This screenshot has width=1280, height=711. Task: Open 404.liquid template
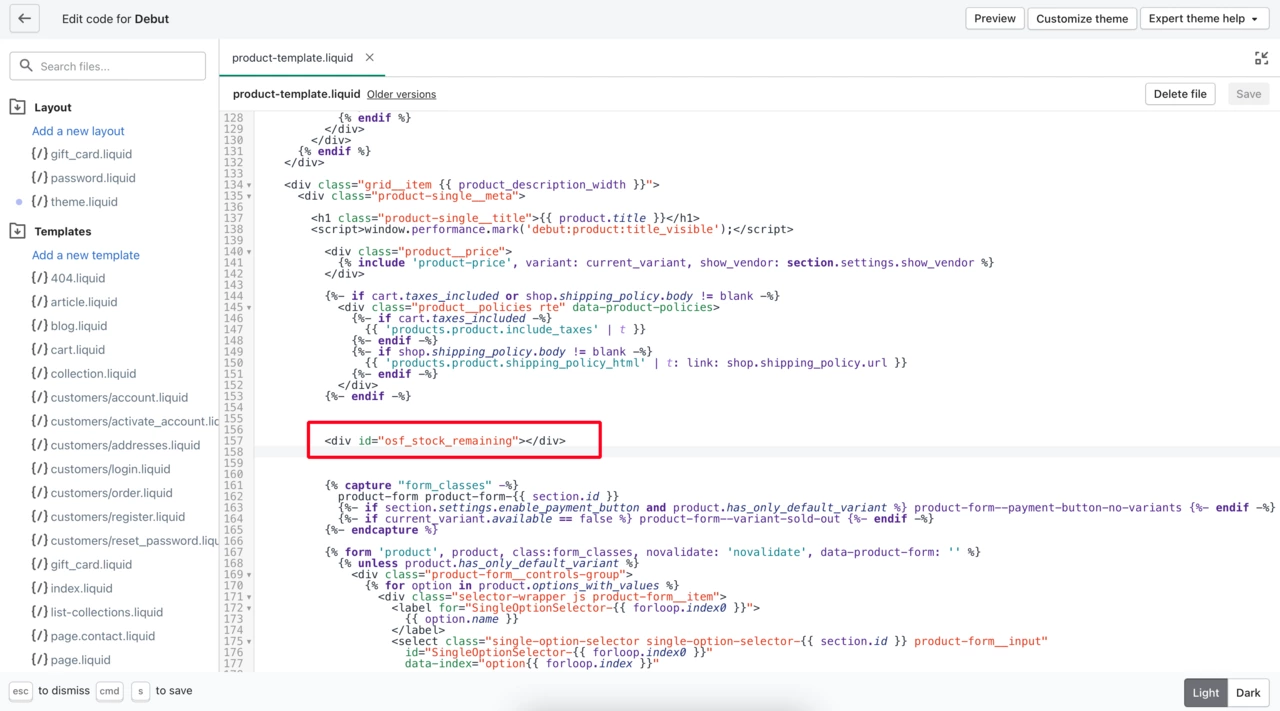[78, 278]
